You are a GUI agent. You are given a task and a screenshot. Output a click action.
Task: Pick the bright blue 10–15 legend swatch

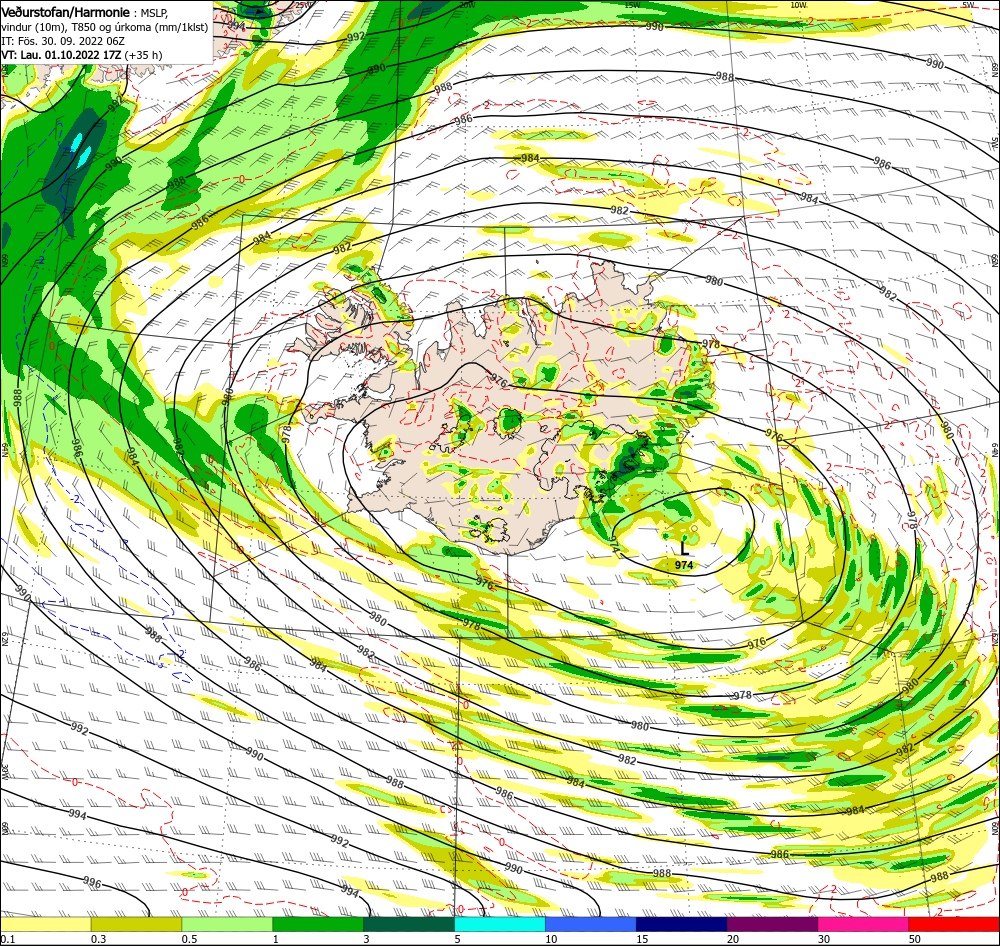591,924
